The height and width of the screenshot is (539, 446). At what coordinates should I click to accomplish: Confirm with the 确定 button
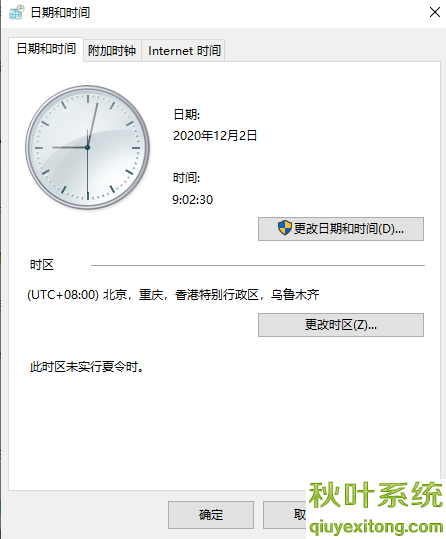tap(211, 515)
